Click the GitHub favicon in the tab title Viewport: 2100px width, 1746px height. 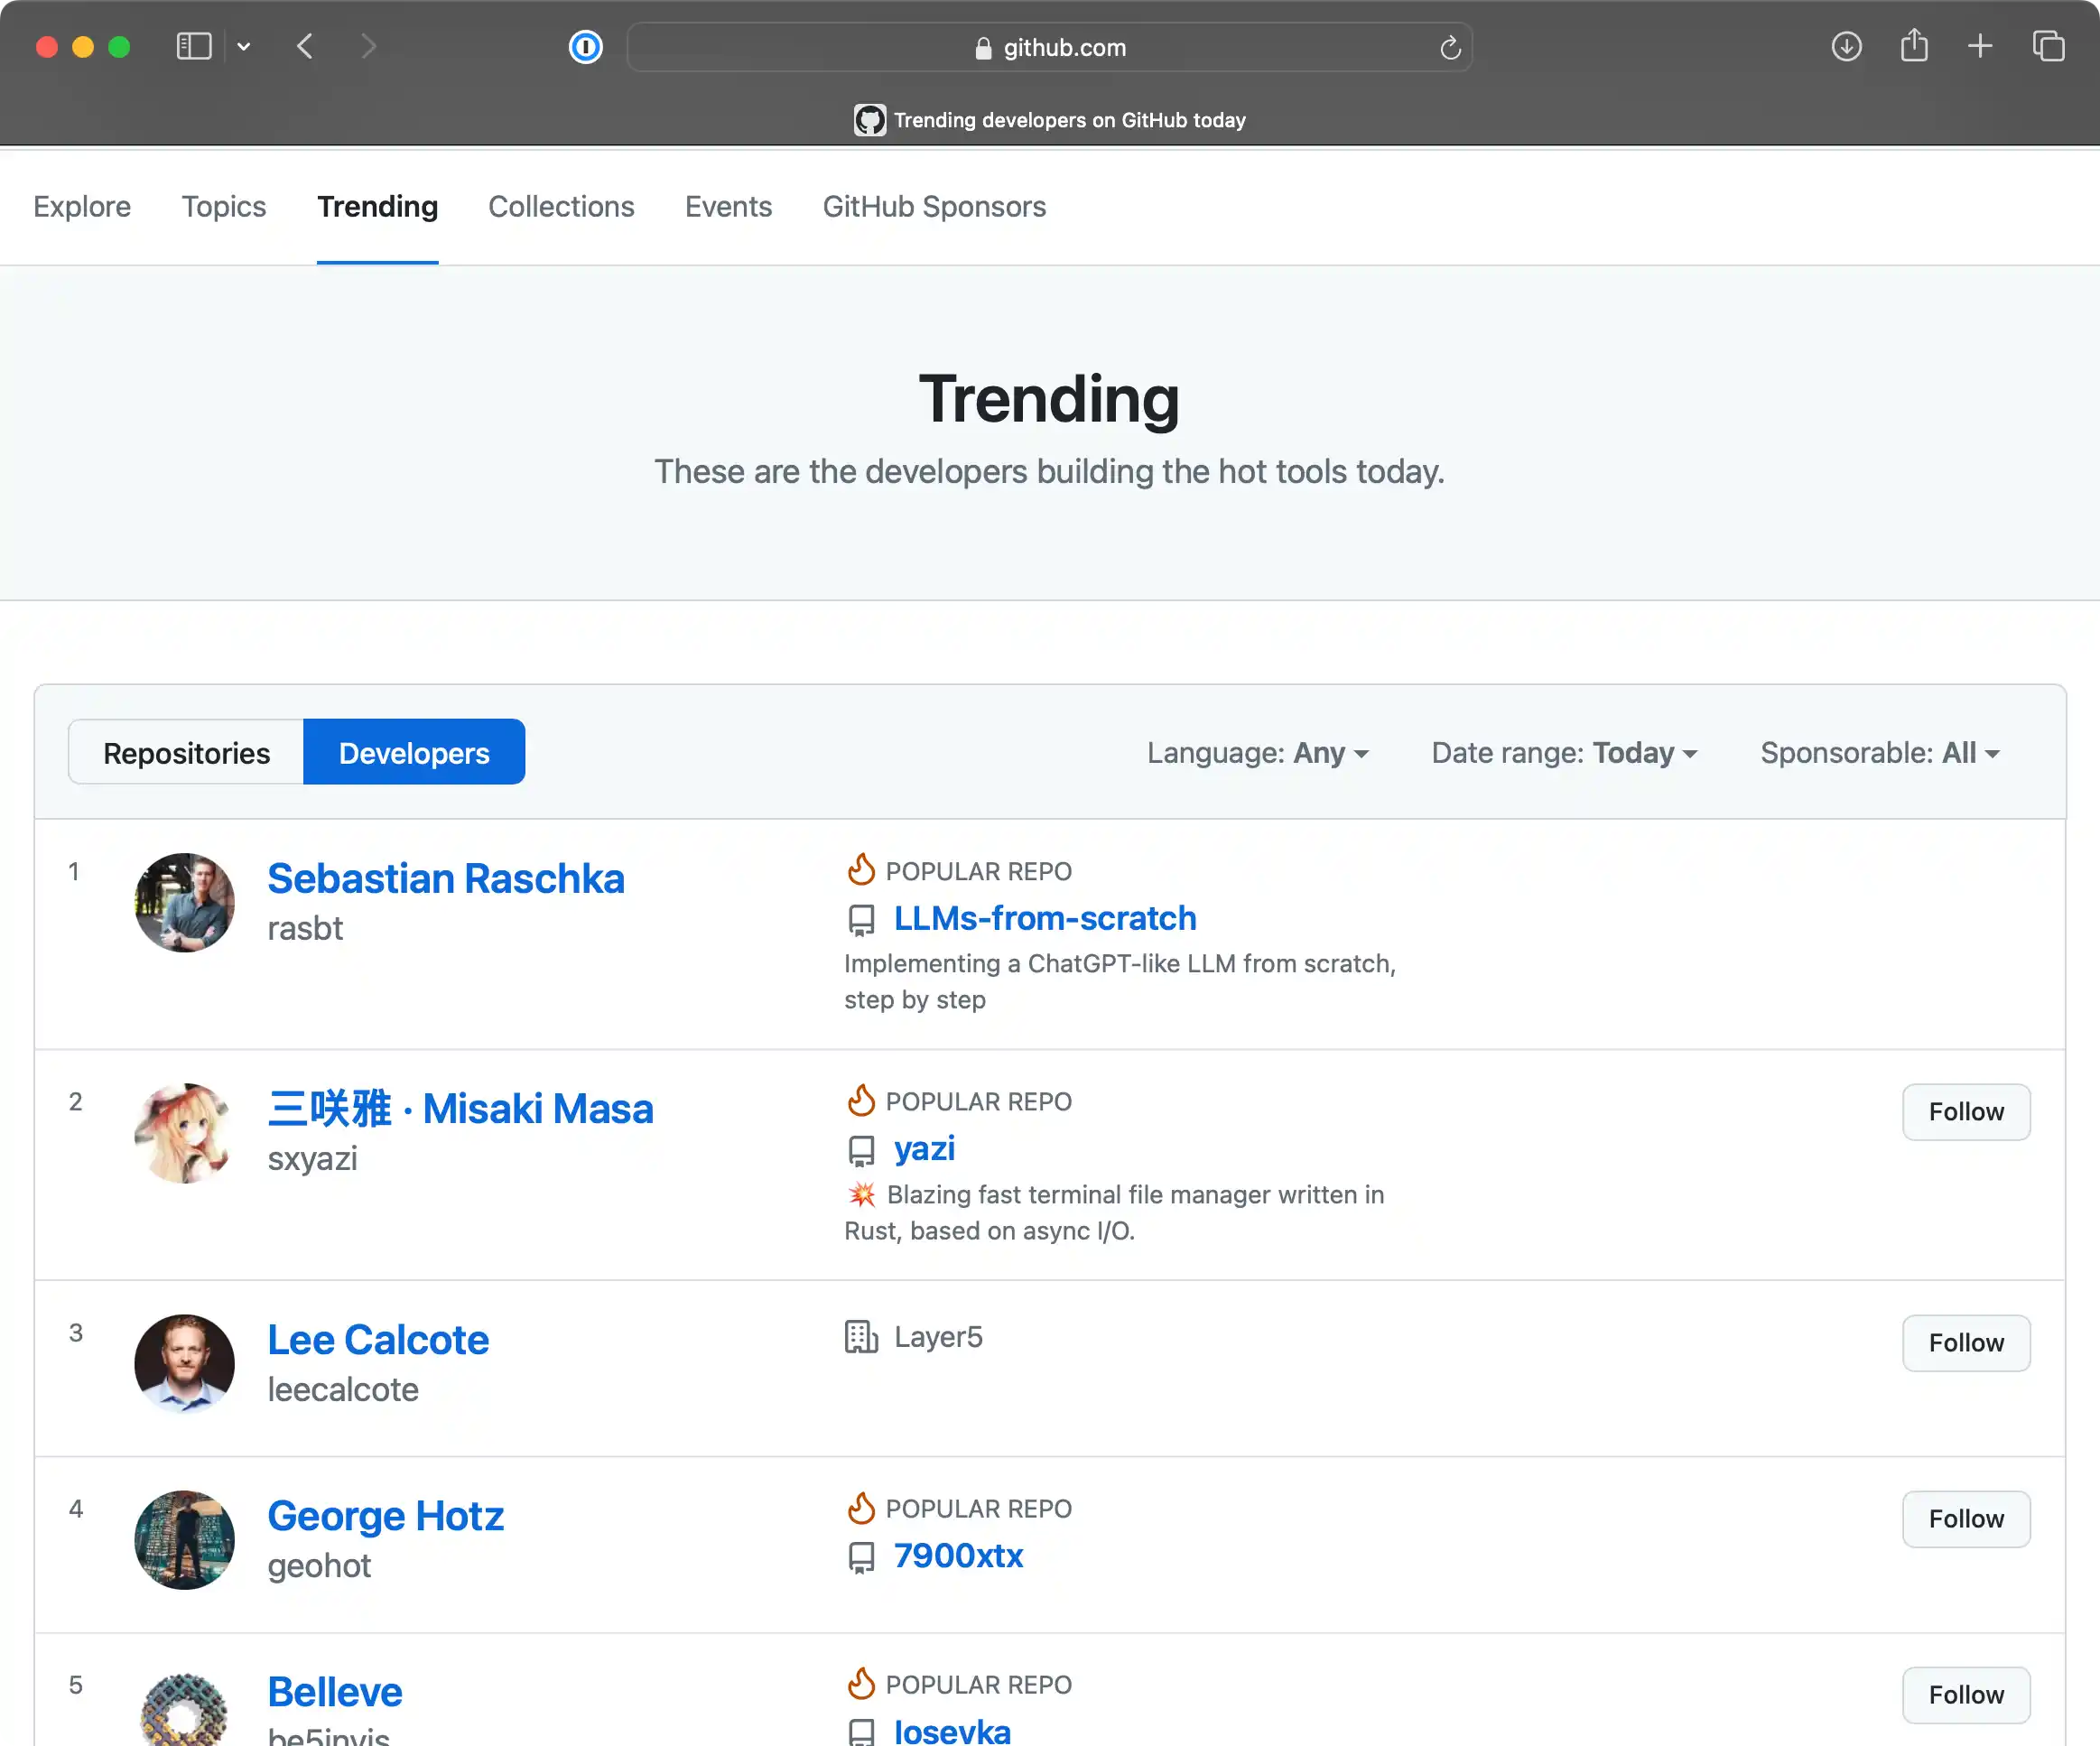click(x=869, y=120)
